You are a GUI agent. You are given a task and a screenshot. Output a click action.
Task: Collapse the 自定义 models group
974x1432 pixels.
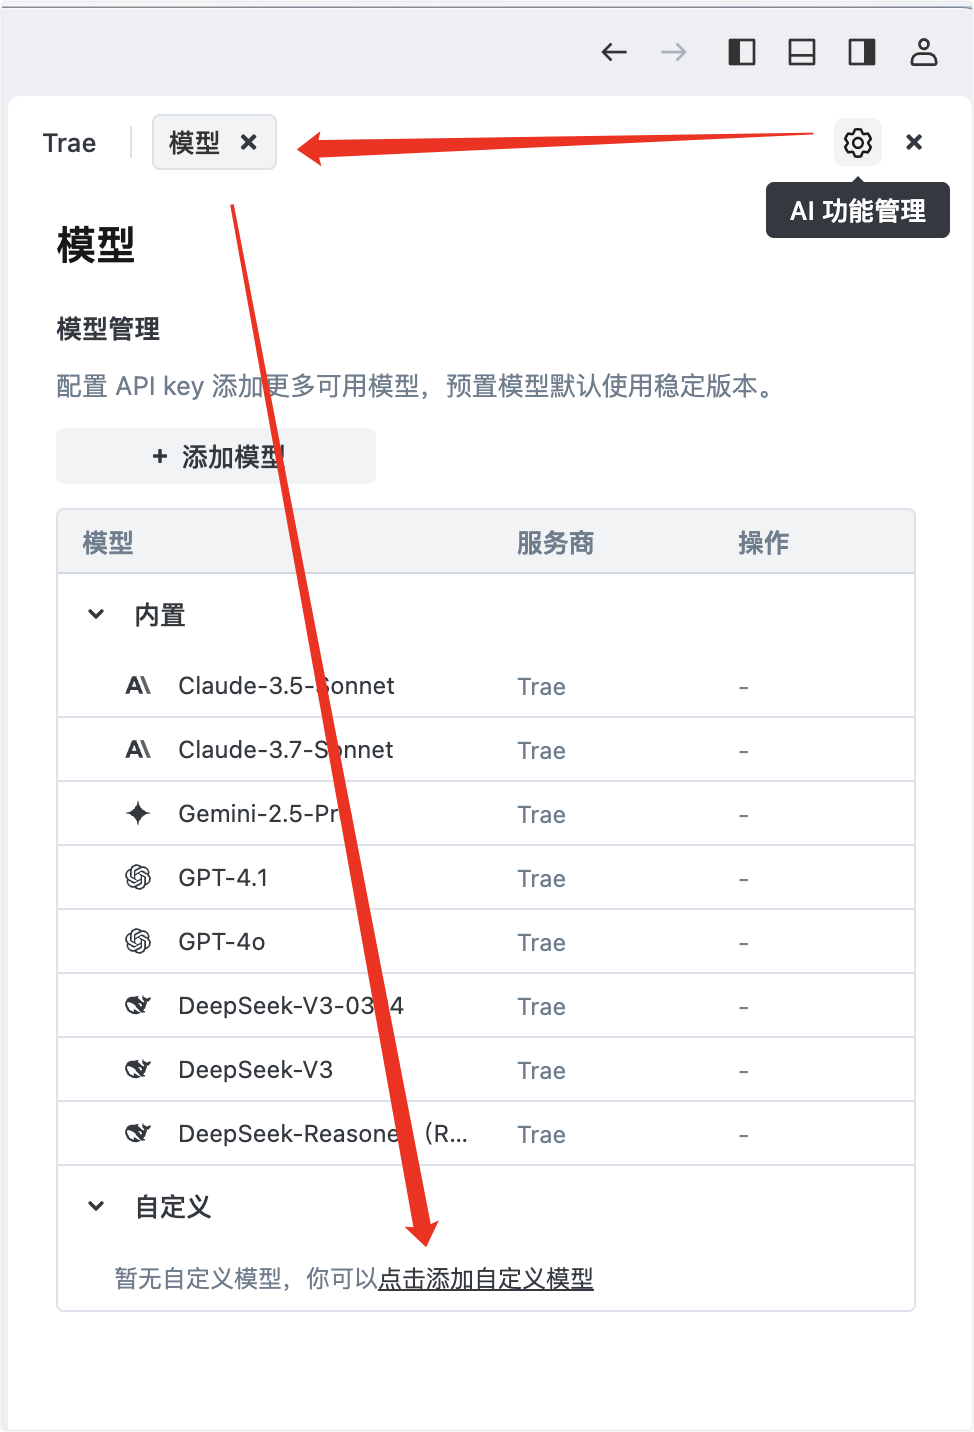click(x=96, y=1206)
